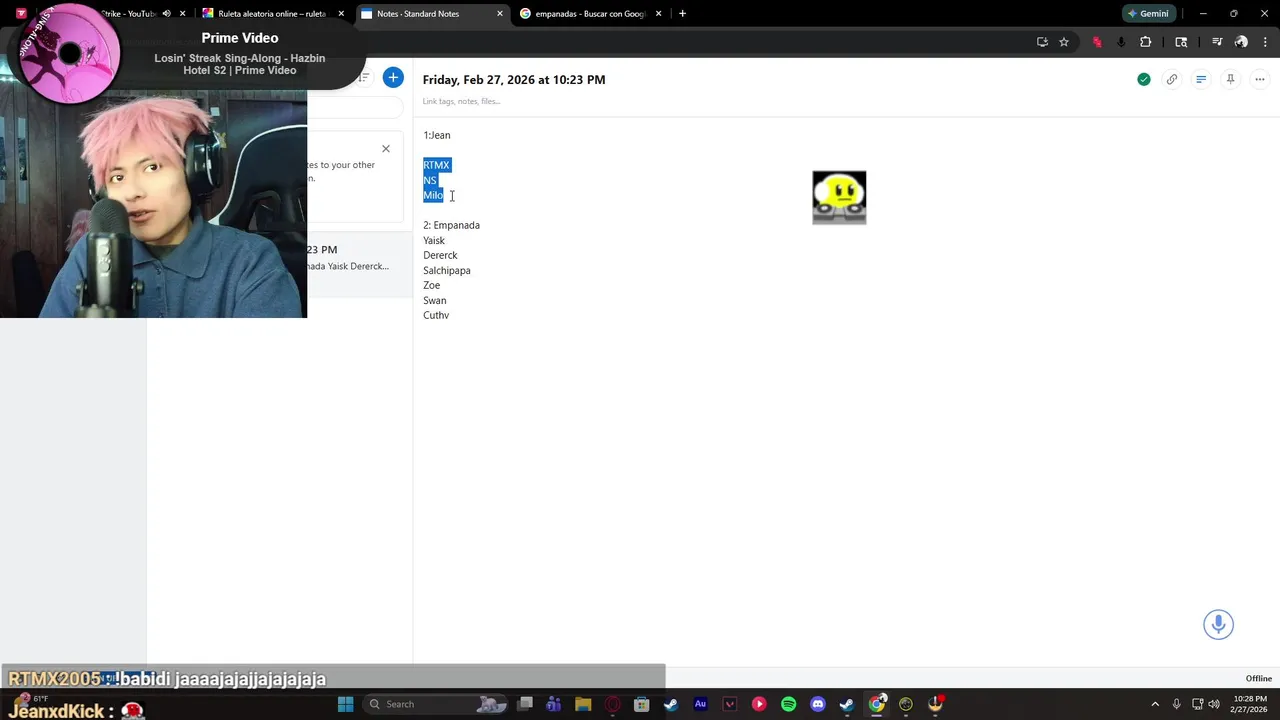The image size is (1280, 720).
Task: Create a new note with the plus button
Action: tap(393, 78)
